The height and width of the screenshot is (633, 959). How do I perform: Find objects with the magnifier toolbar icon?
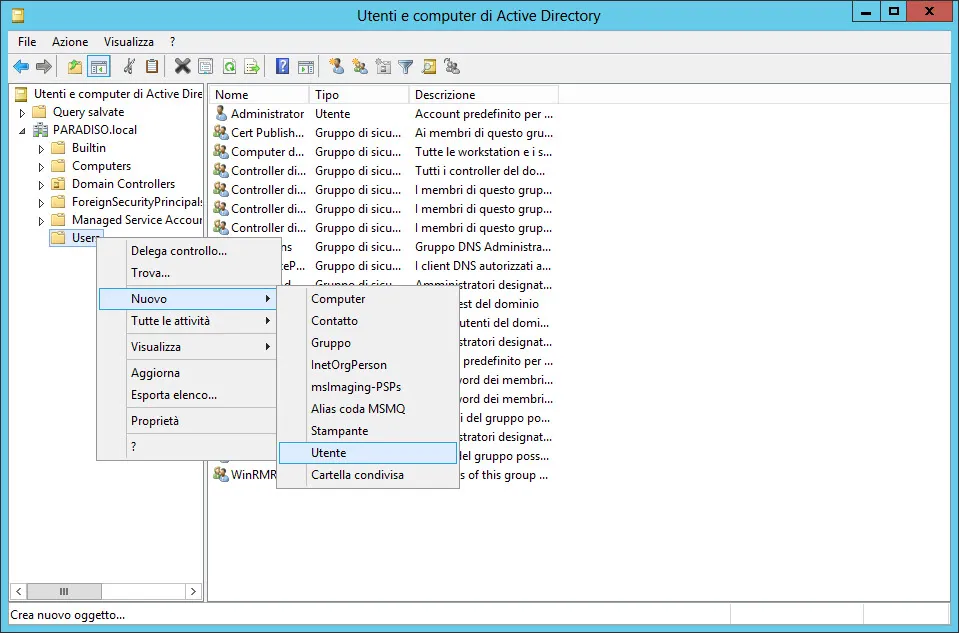click(430, 67)
